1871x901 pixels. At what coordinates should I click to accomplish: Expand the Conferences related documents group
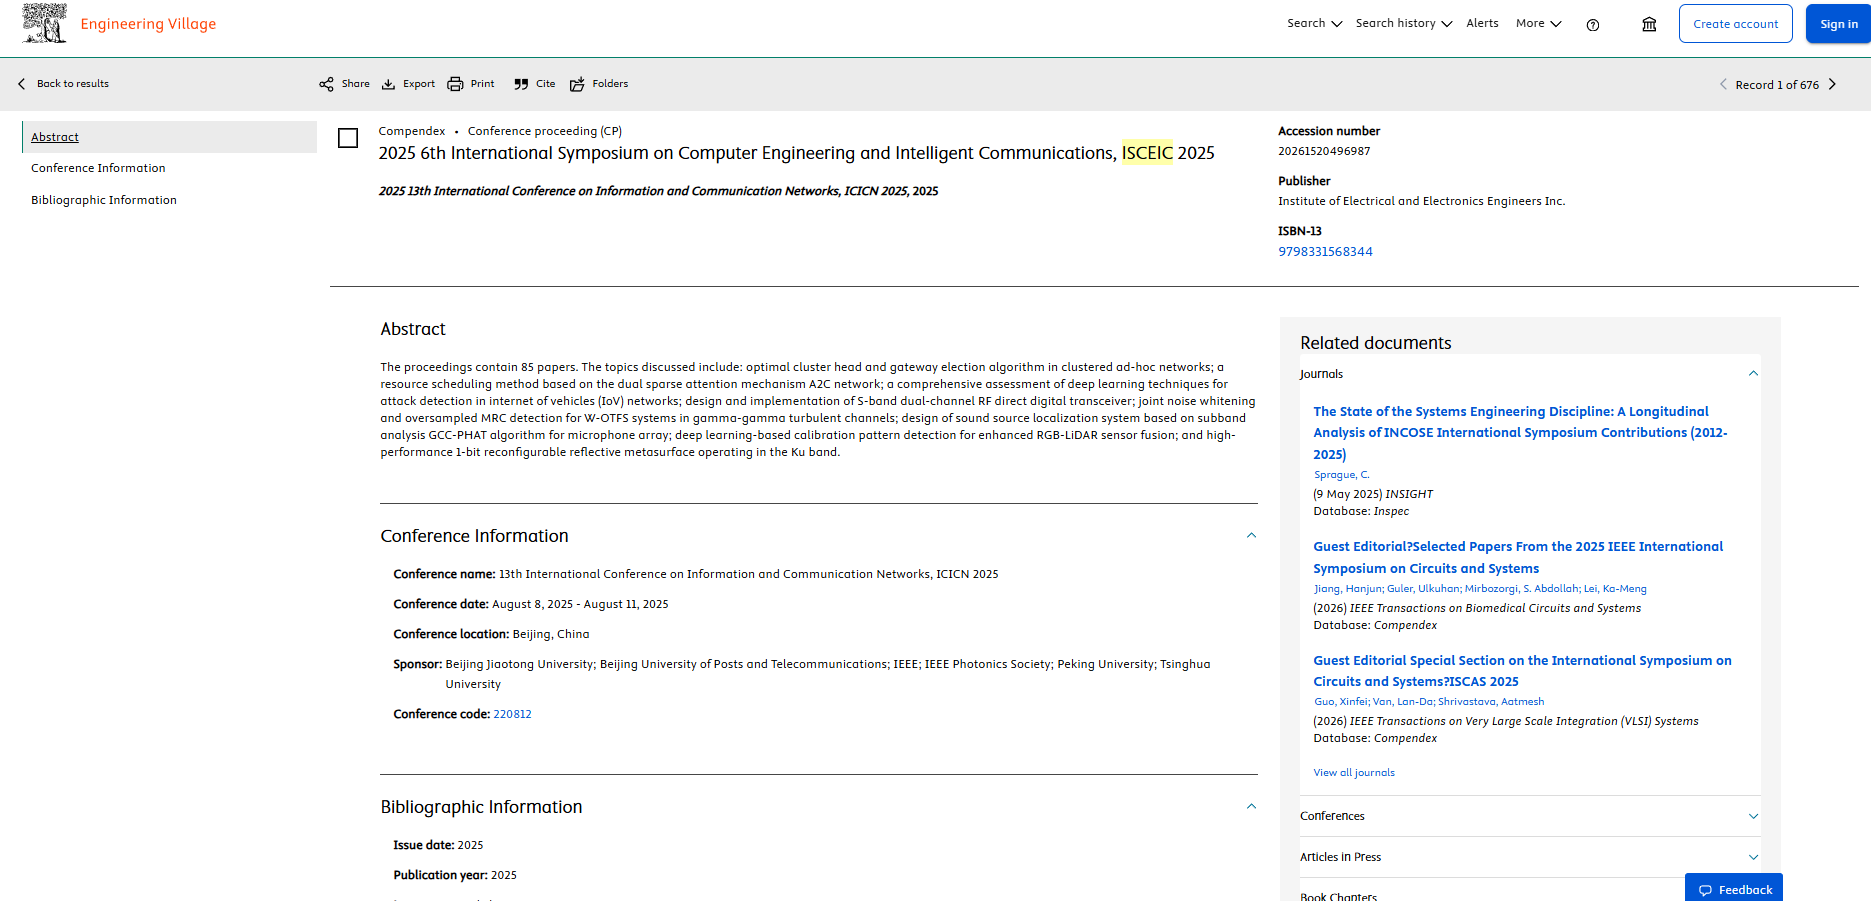[1529, 816]
